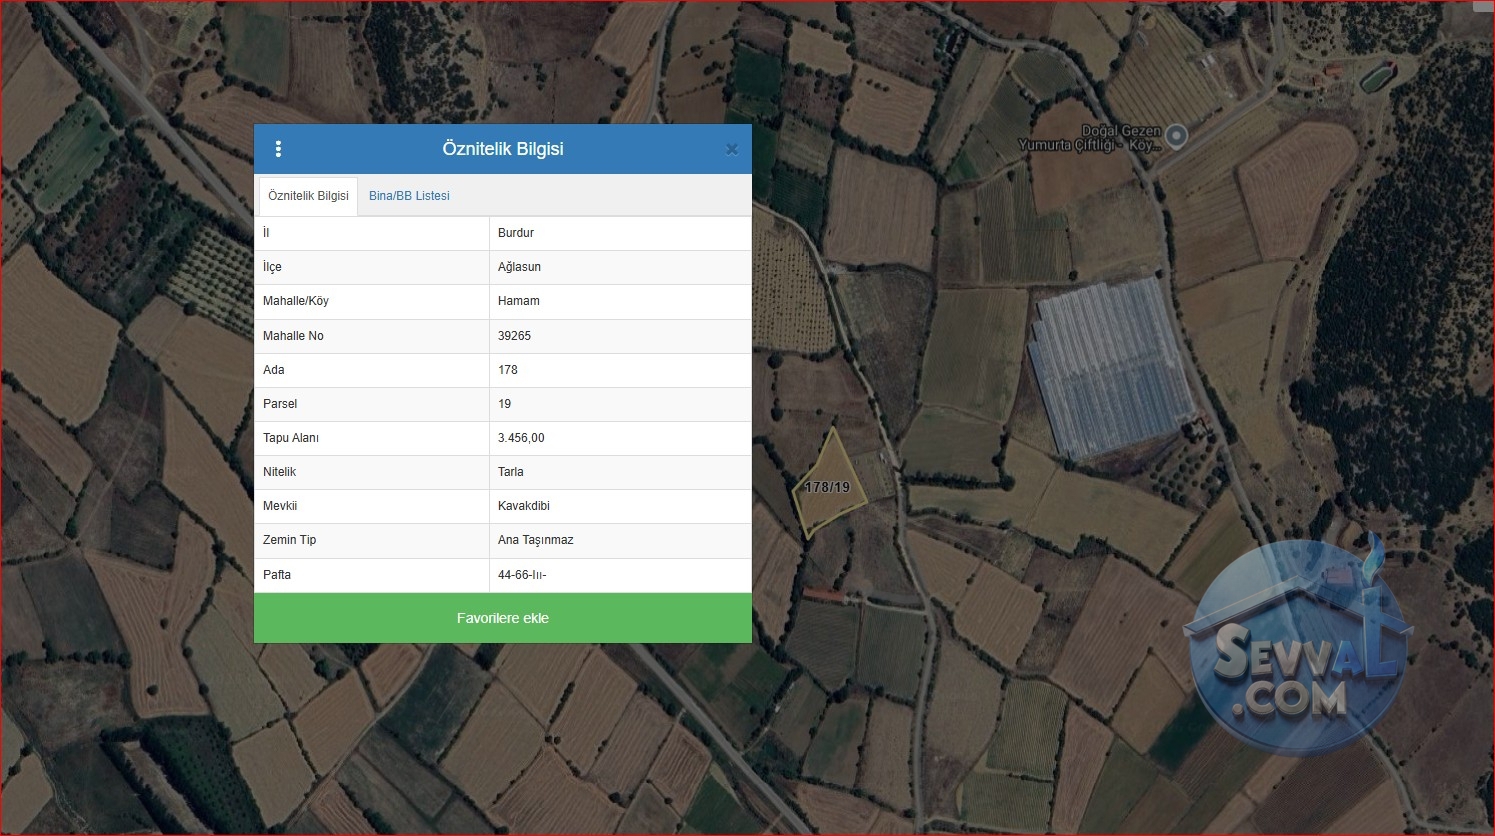Click the Hamam value cell
Screen dimensions: 1495x836
[x=620, y=301]
